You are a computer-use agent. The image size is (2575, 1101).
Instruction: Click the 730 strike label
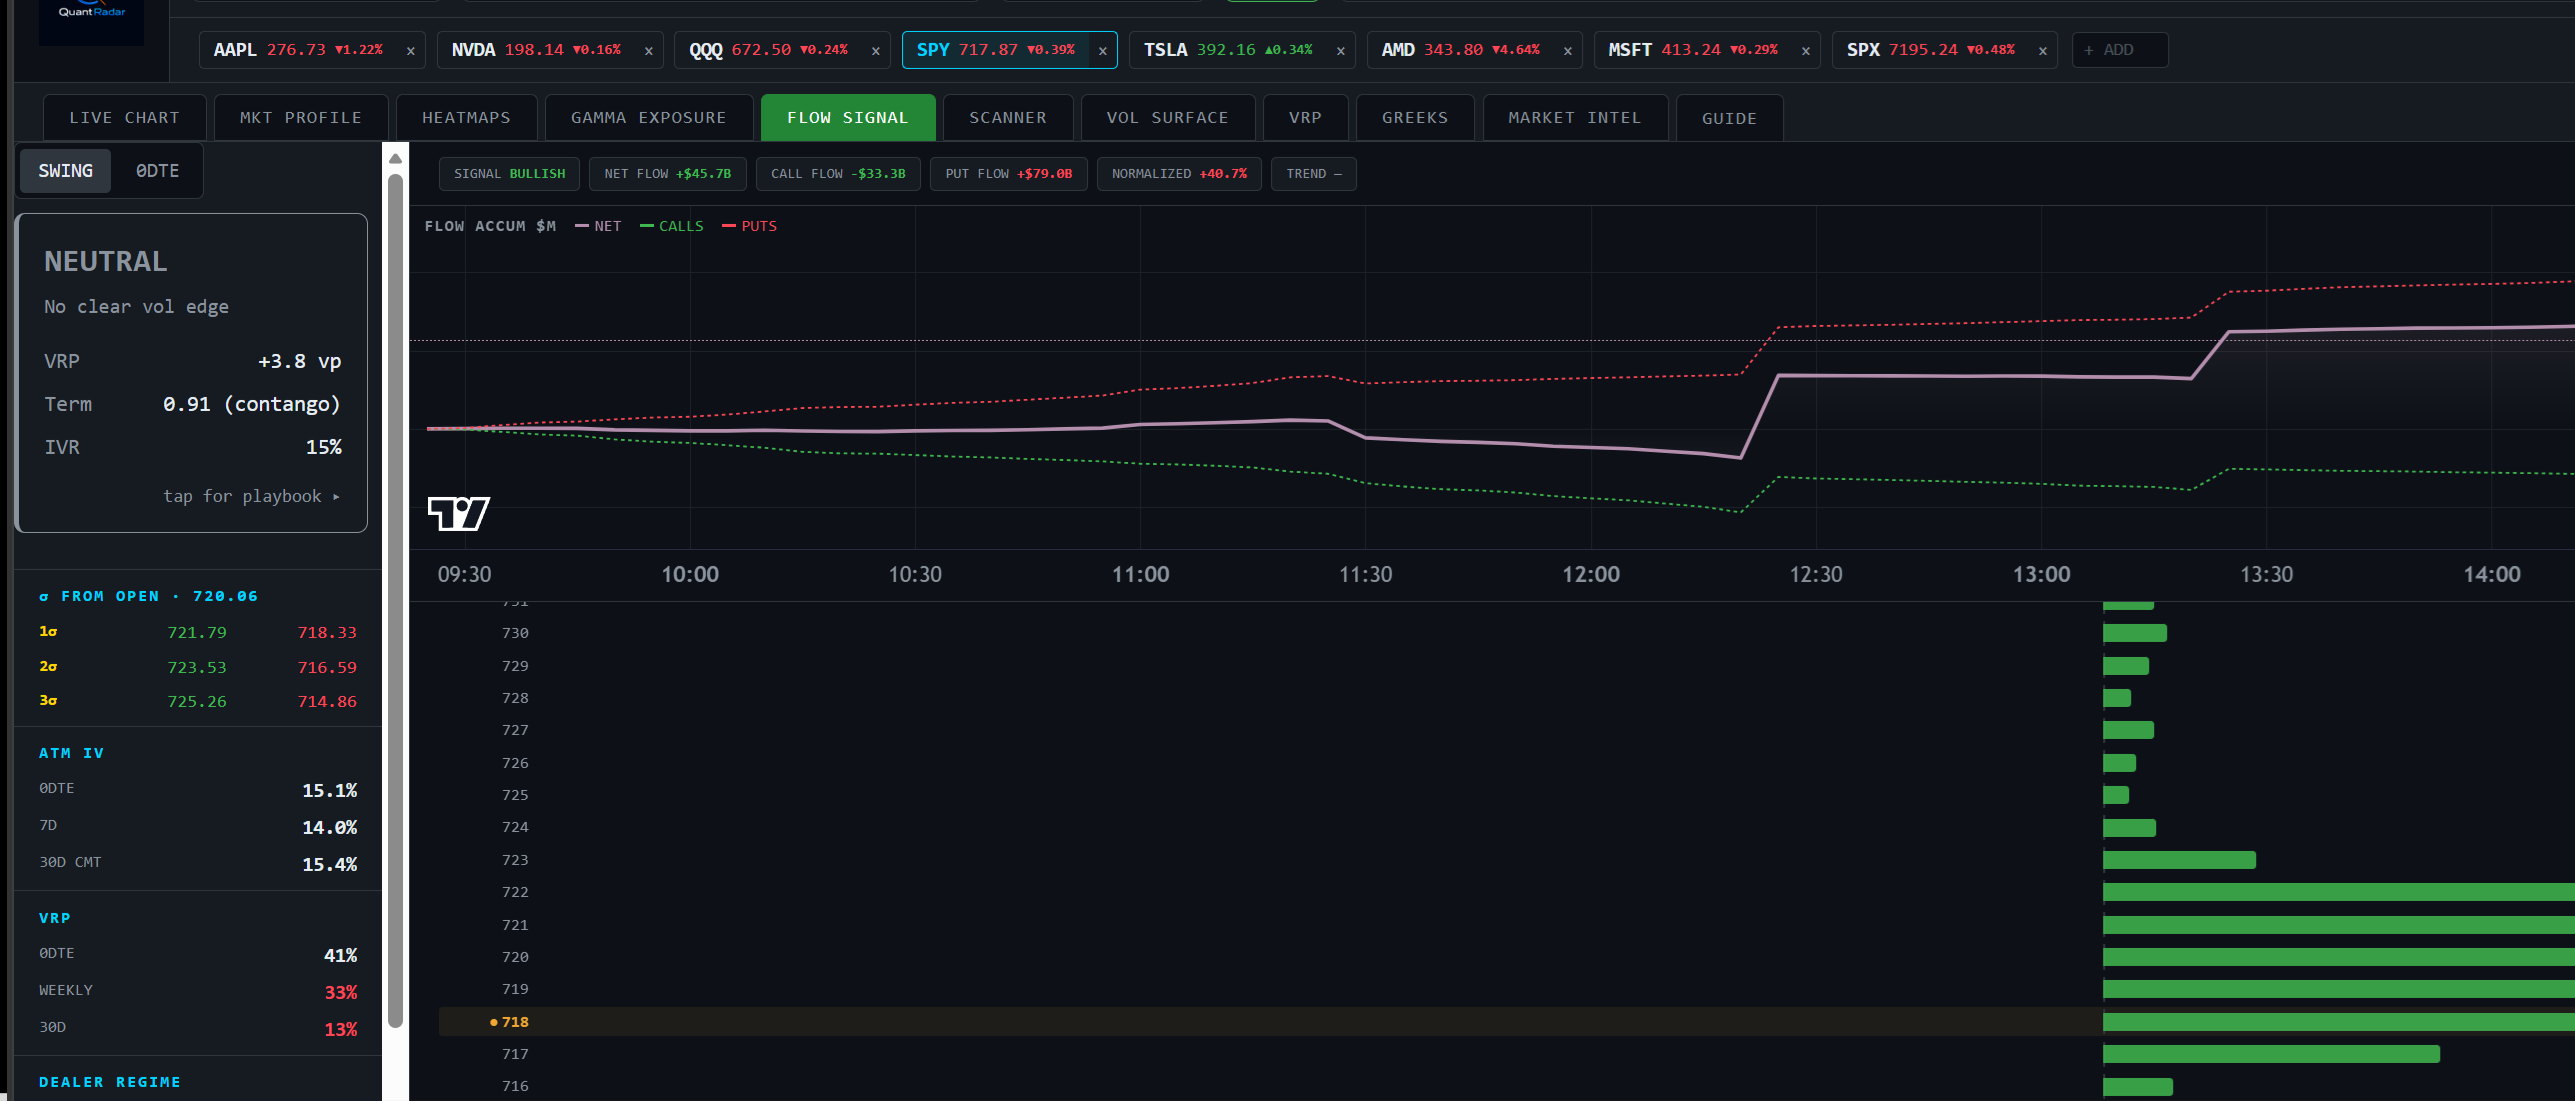(515, 633)
